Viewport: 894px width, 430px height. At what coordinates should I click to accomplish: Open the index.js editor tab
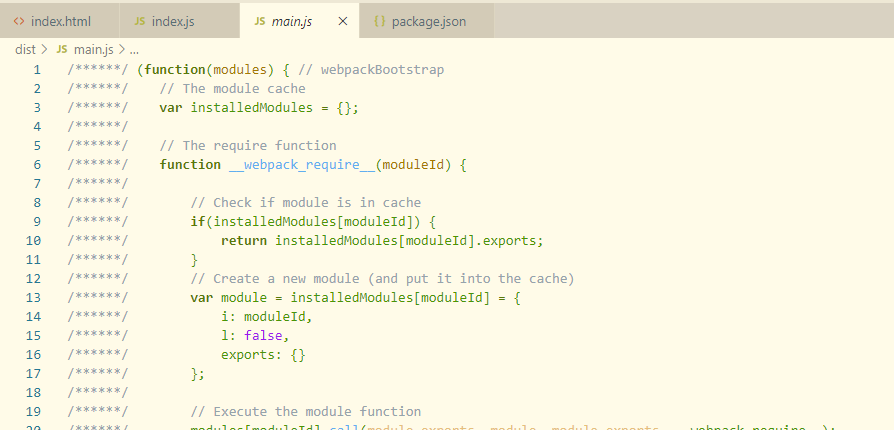coord(180,22)
